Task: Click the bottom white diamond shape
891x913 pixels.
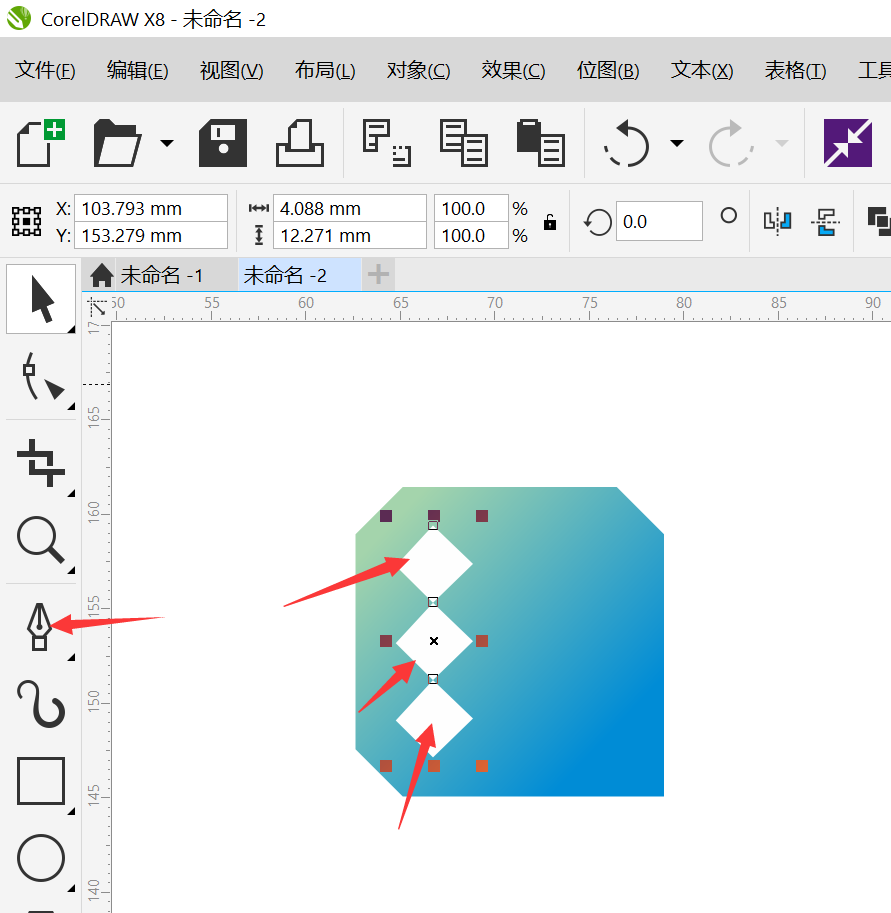Action: pos(434,719)
